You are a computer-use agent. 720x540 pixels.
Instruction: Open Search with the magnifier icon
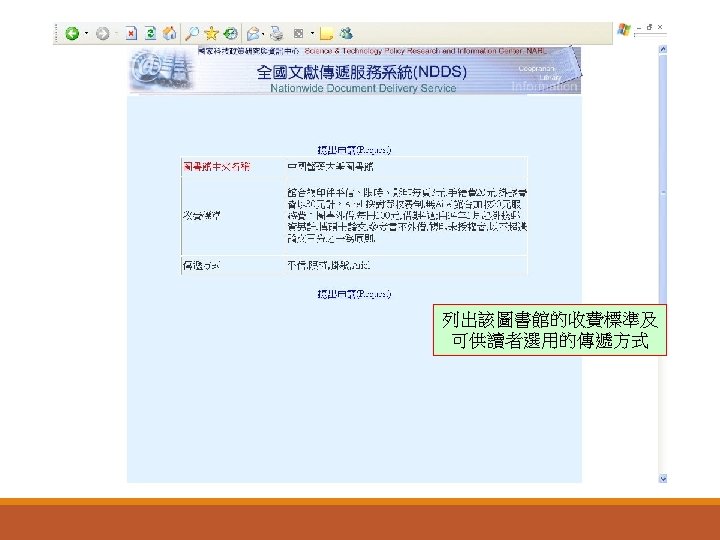pos(191,33)
